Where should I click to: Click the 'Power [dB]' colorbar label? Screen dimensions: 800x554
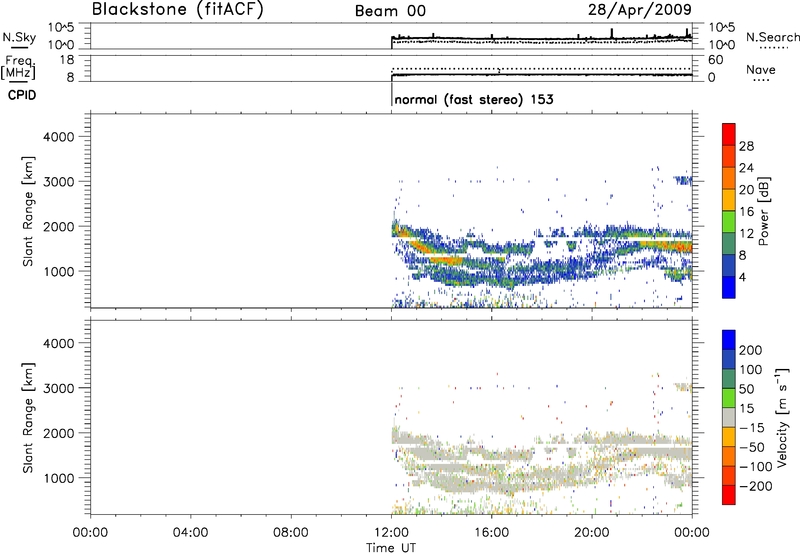[x=764, y=211]
